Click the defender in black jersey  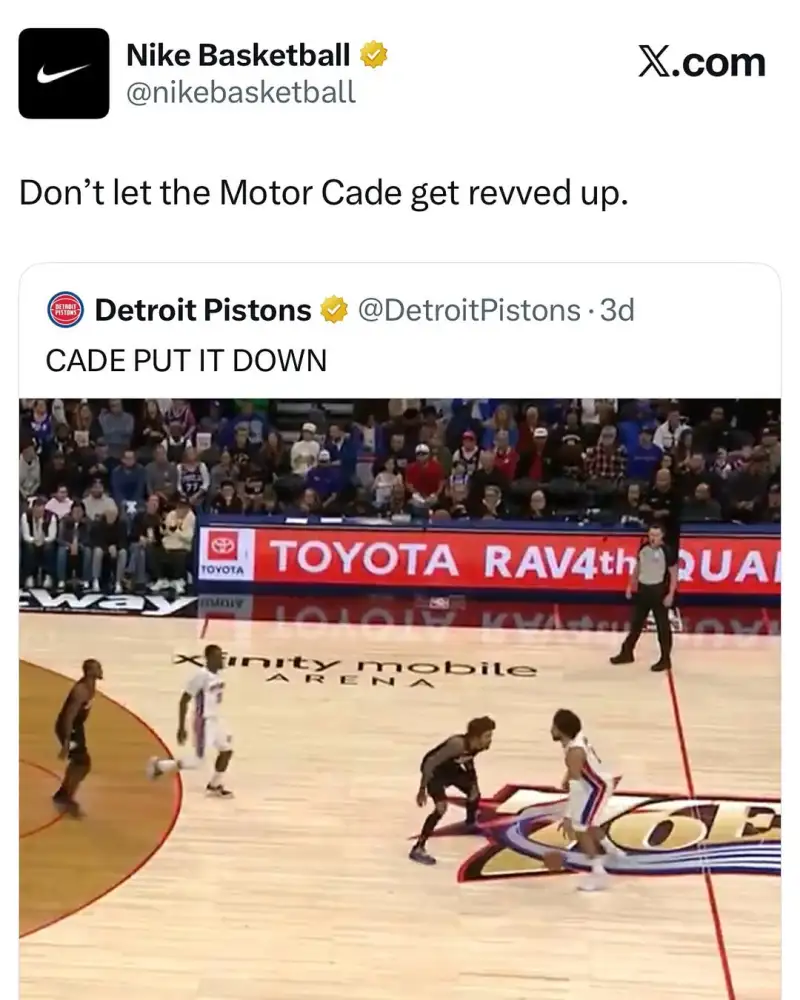453,790
